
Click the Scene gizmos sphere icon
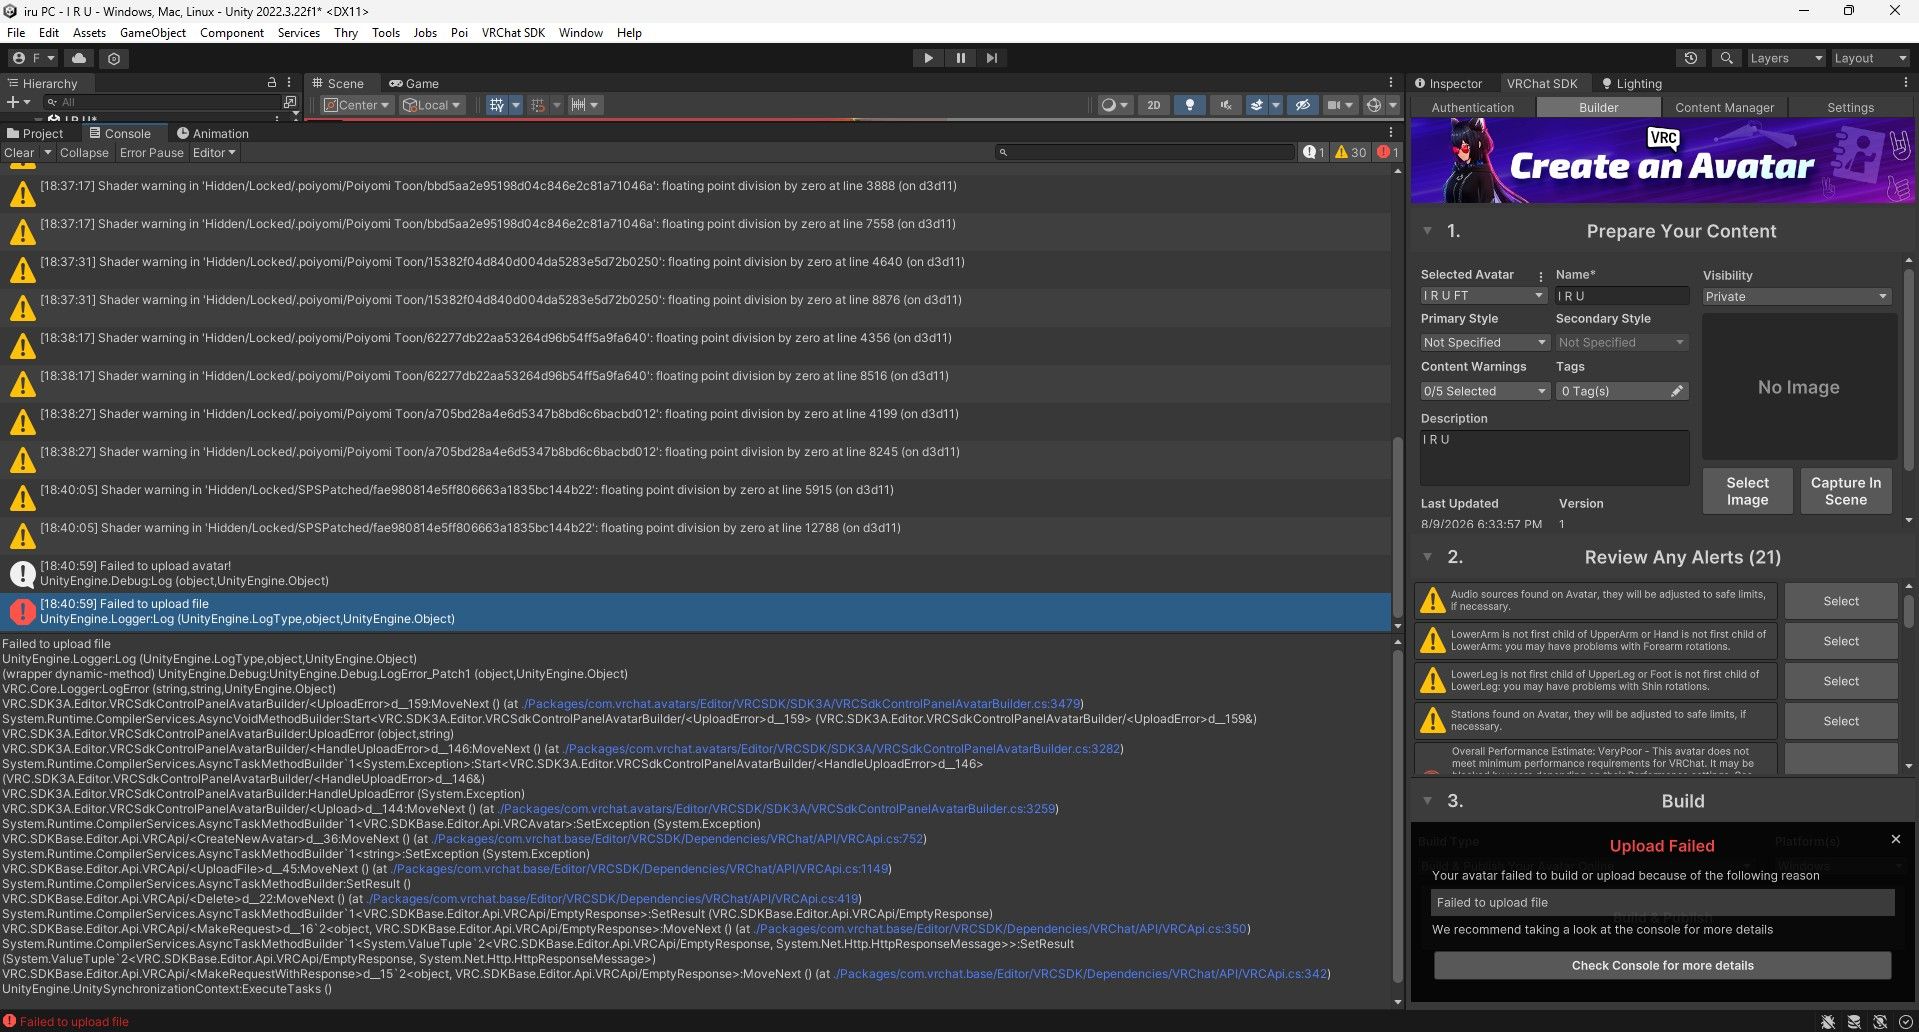pos(1374,105)
